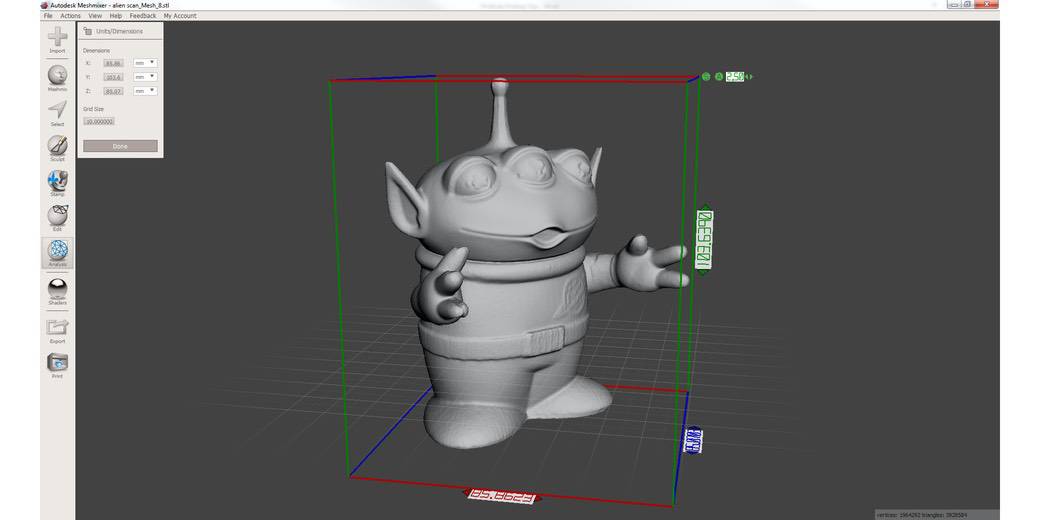Open the Actions menu
The height and width of the screenshot is (520, 1040).
(70, 15)
